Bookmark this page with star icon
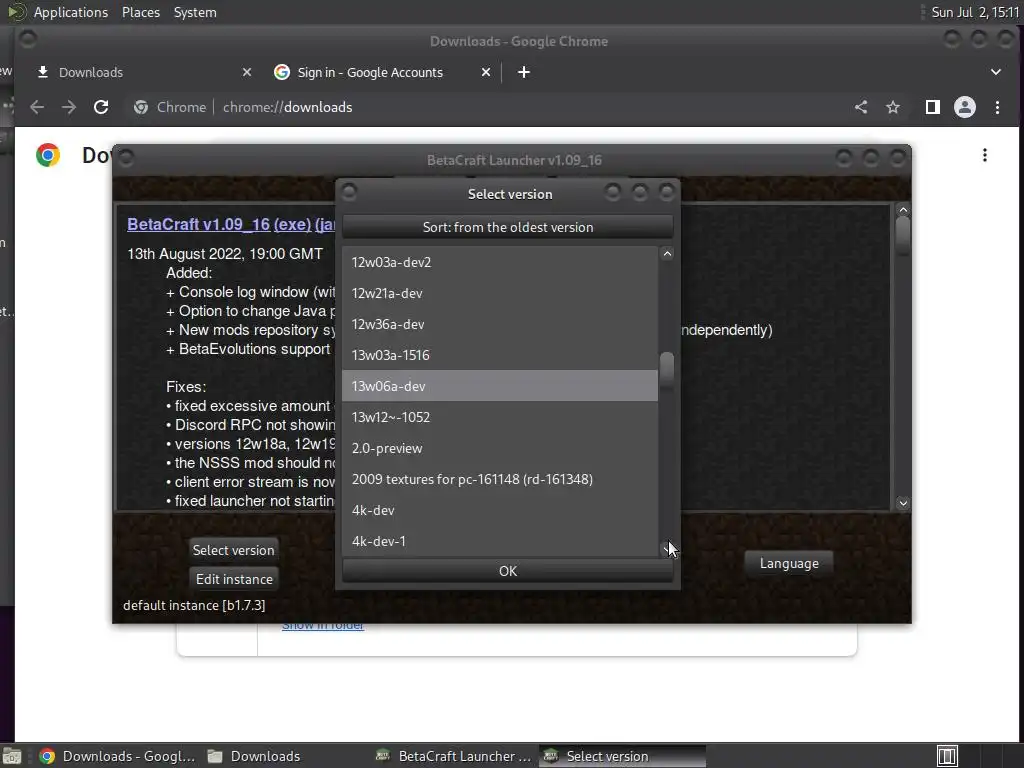The image size is (1024, 768). [x=893, y=107]
